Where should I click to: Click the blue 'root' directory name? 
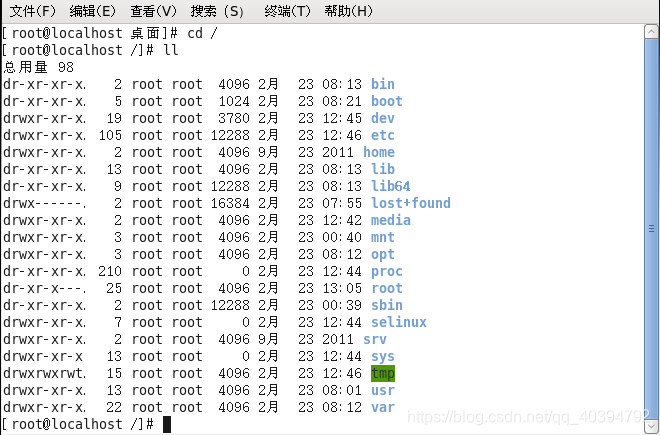pos(386,288)
